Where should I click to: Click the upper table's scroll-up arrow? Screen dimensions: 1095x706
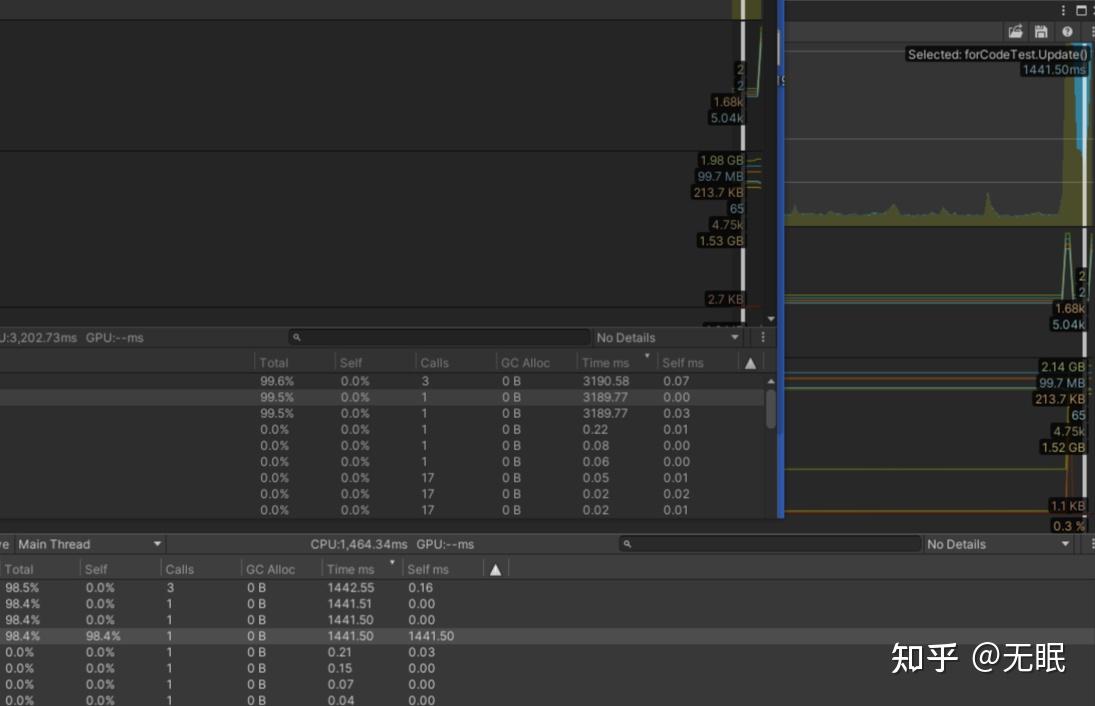[771, 381]
